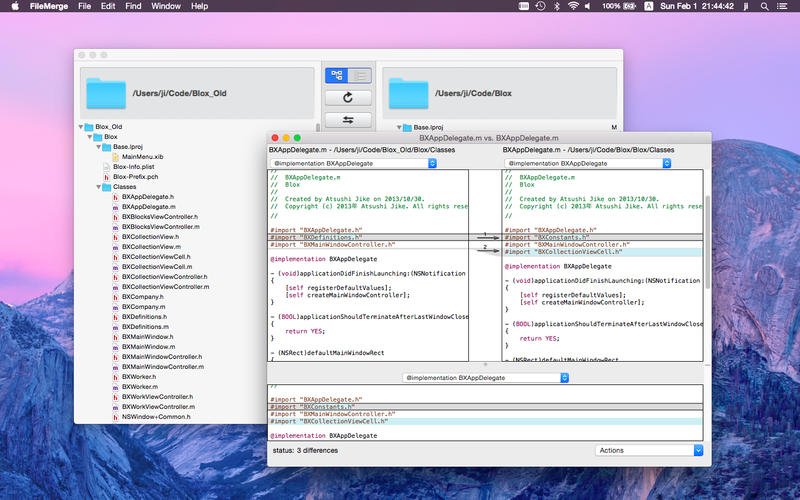The height and width of the screenshot is (500, 800).
Task: Click the Time Machine menu bar icon
Action: [x=540, y=6]
